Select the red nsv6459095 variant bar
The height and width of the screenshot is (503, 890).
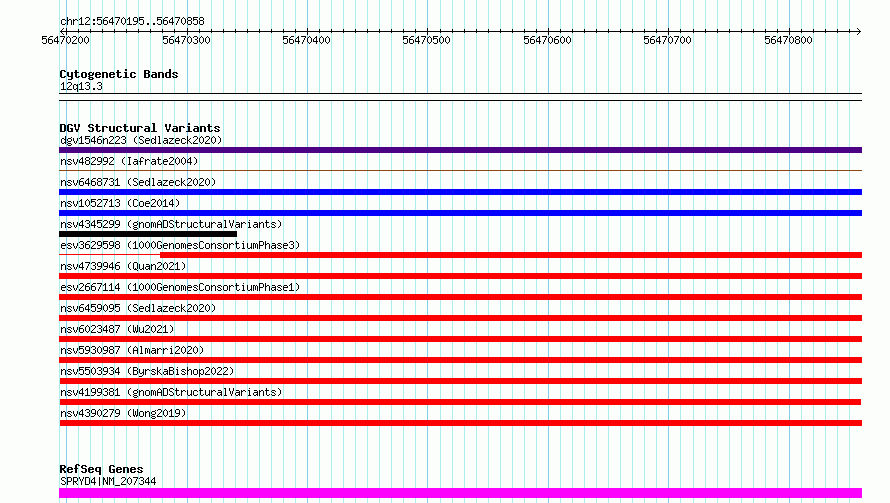point(460,318)
